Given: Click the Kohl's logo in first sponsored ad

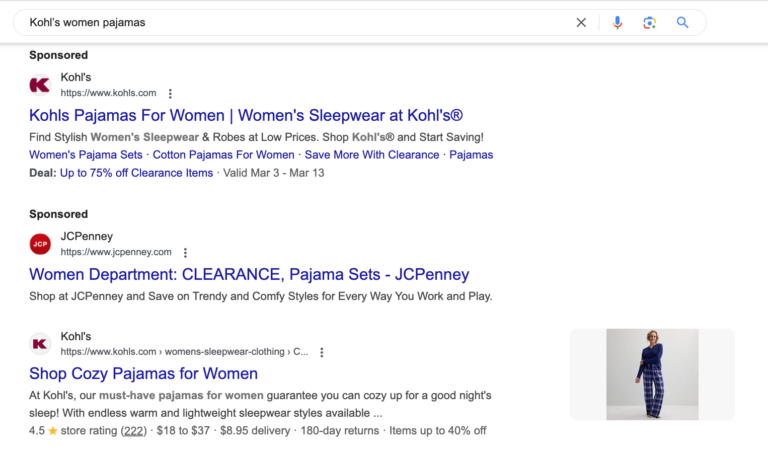Looking at the screenshot, I should pos(40,85).
